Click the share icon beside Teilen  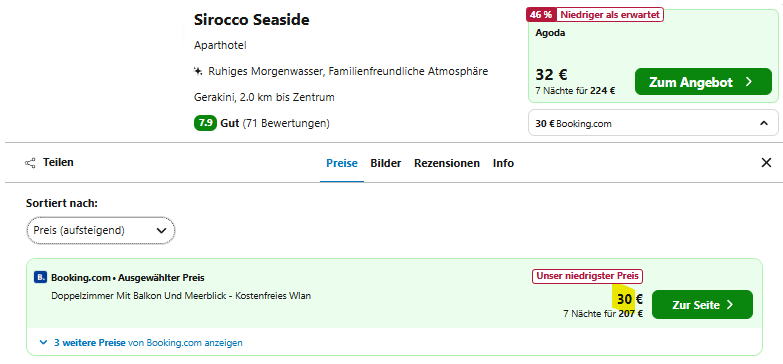(30, 163)
